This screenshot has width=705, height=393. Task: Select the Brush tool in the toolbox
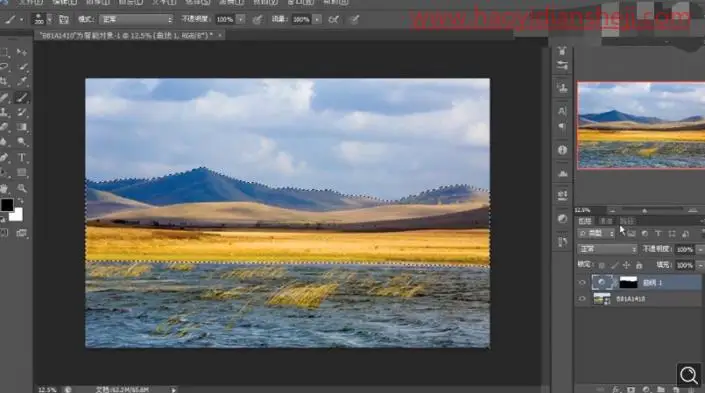click(x=22, y=97)
